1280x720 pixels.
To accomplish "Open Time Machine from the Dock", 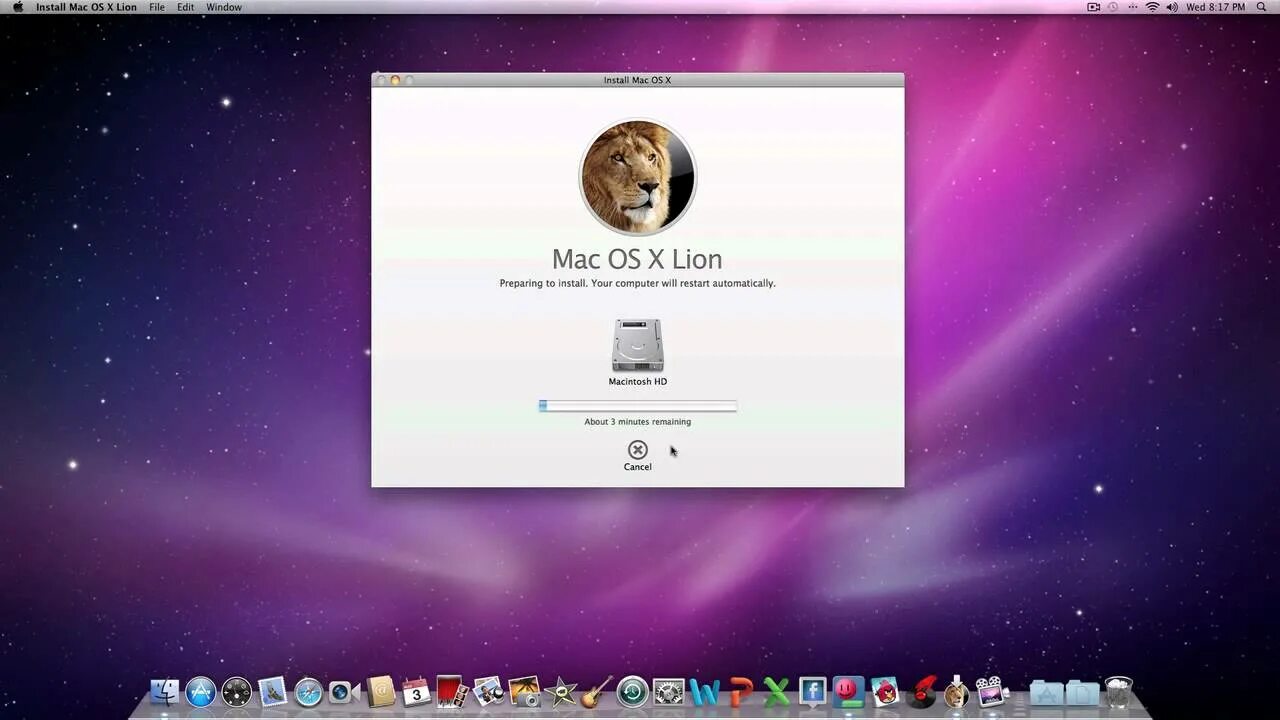I will pos(632,692).
